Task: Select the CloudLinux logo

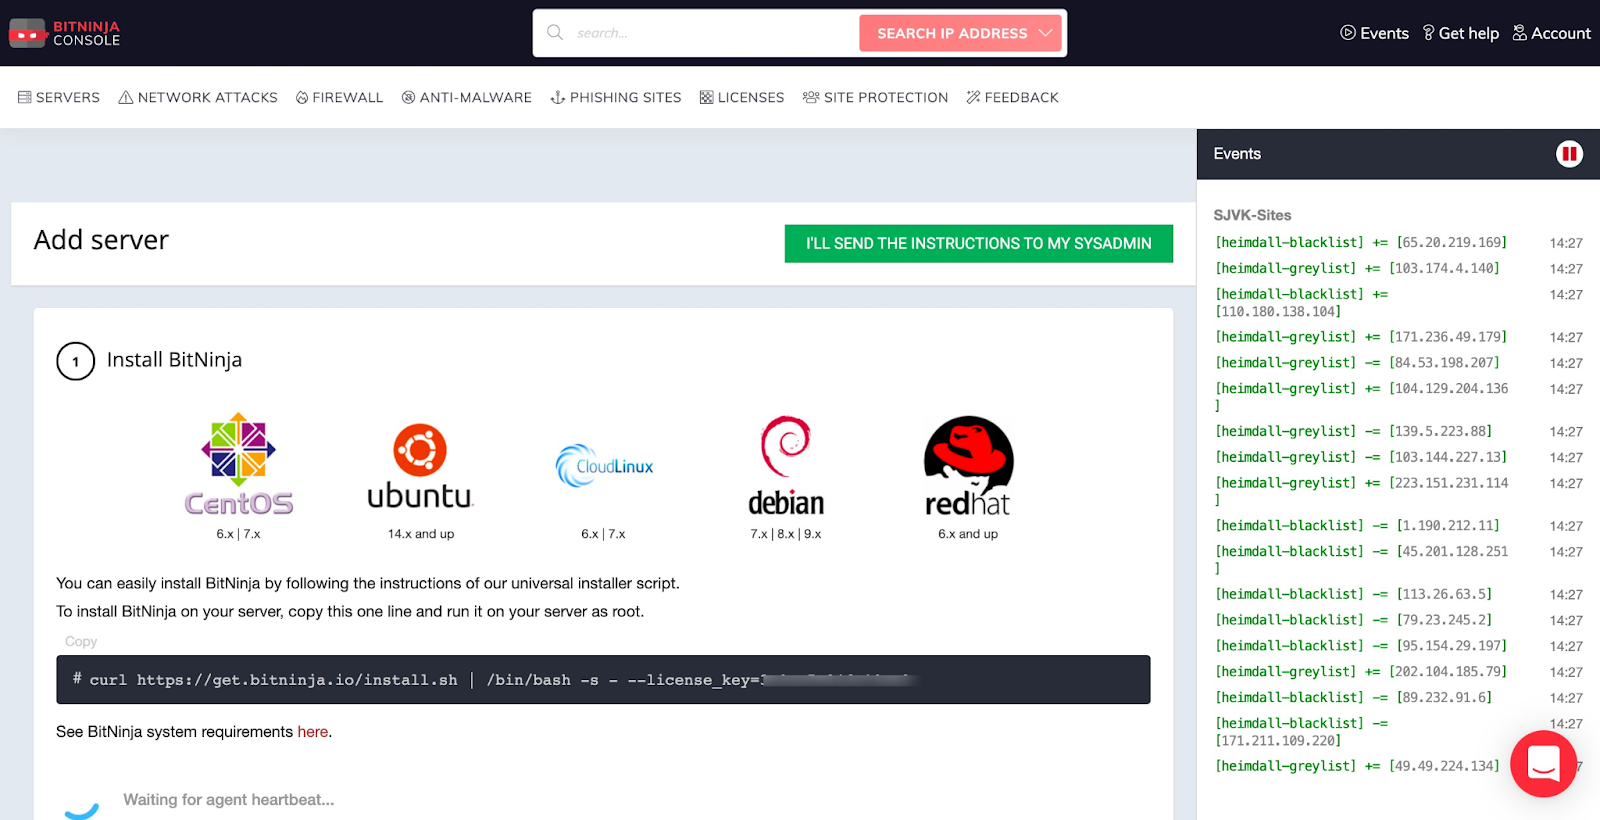Action: (604, 466)
